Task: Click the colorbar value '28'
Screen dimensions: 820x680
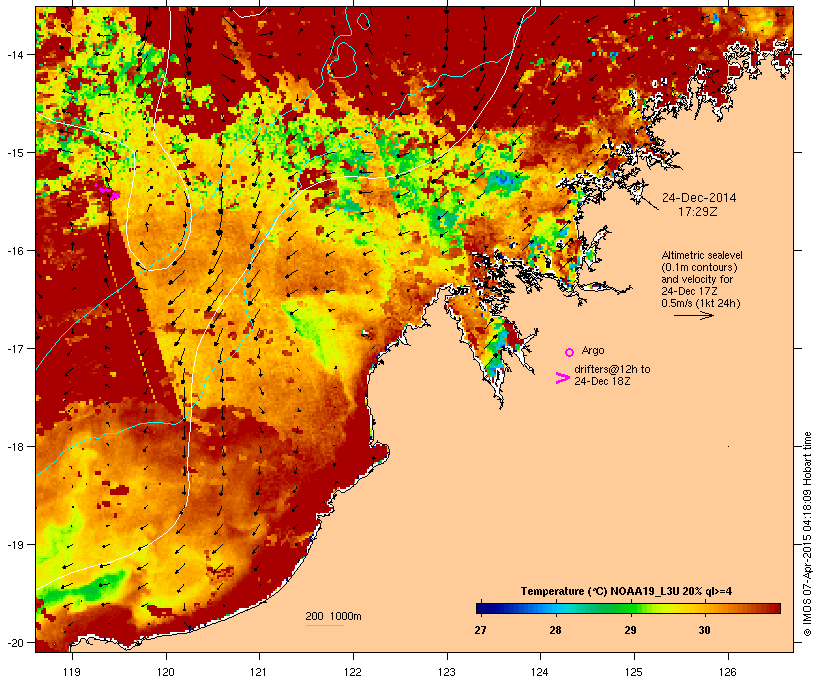Action: (x=555, y=630)
